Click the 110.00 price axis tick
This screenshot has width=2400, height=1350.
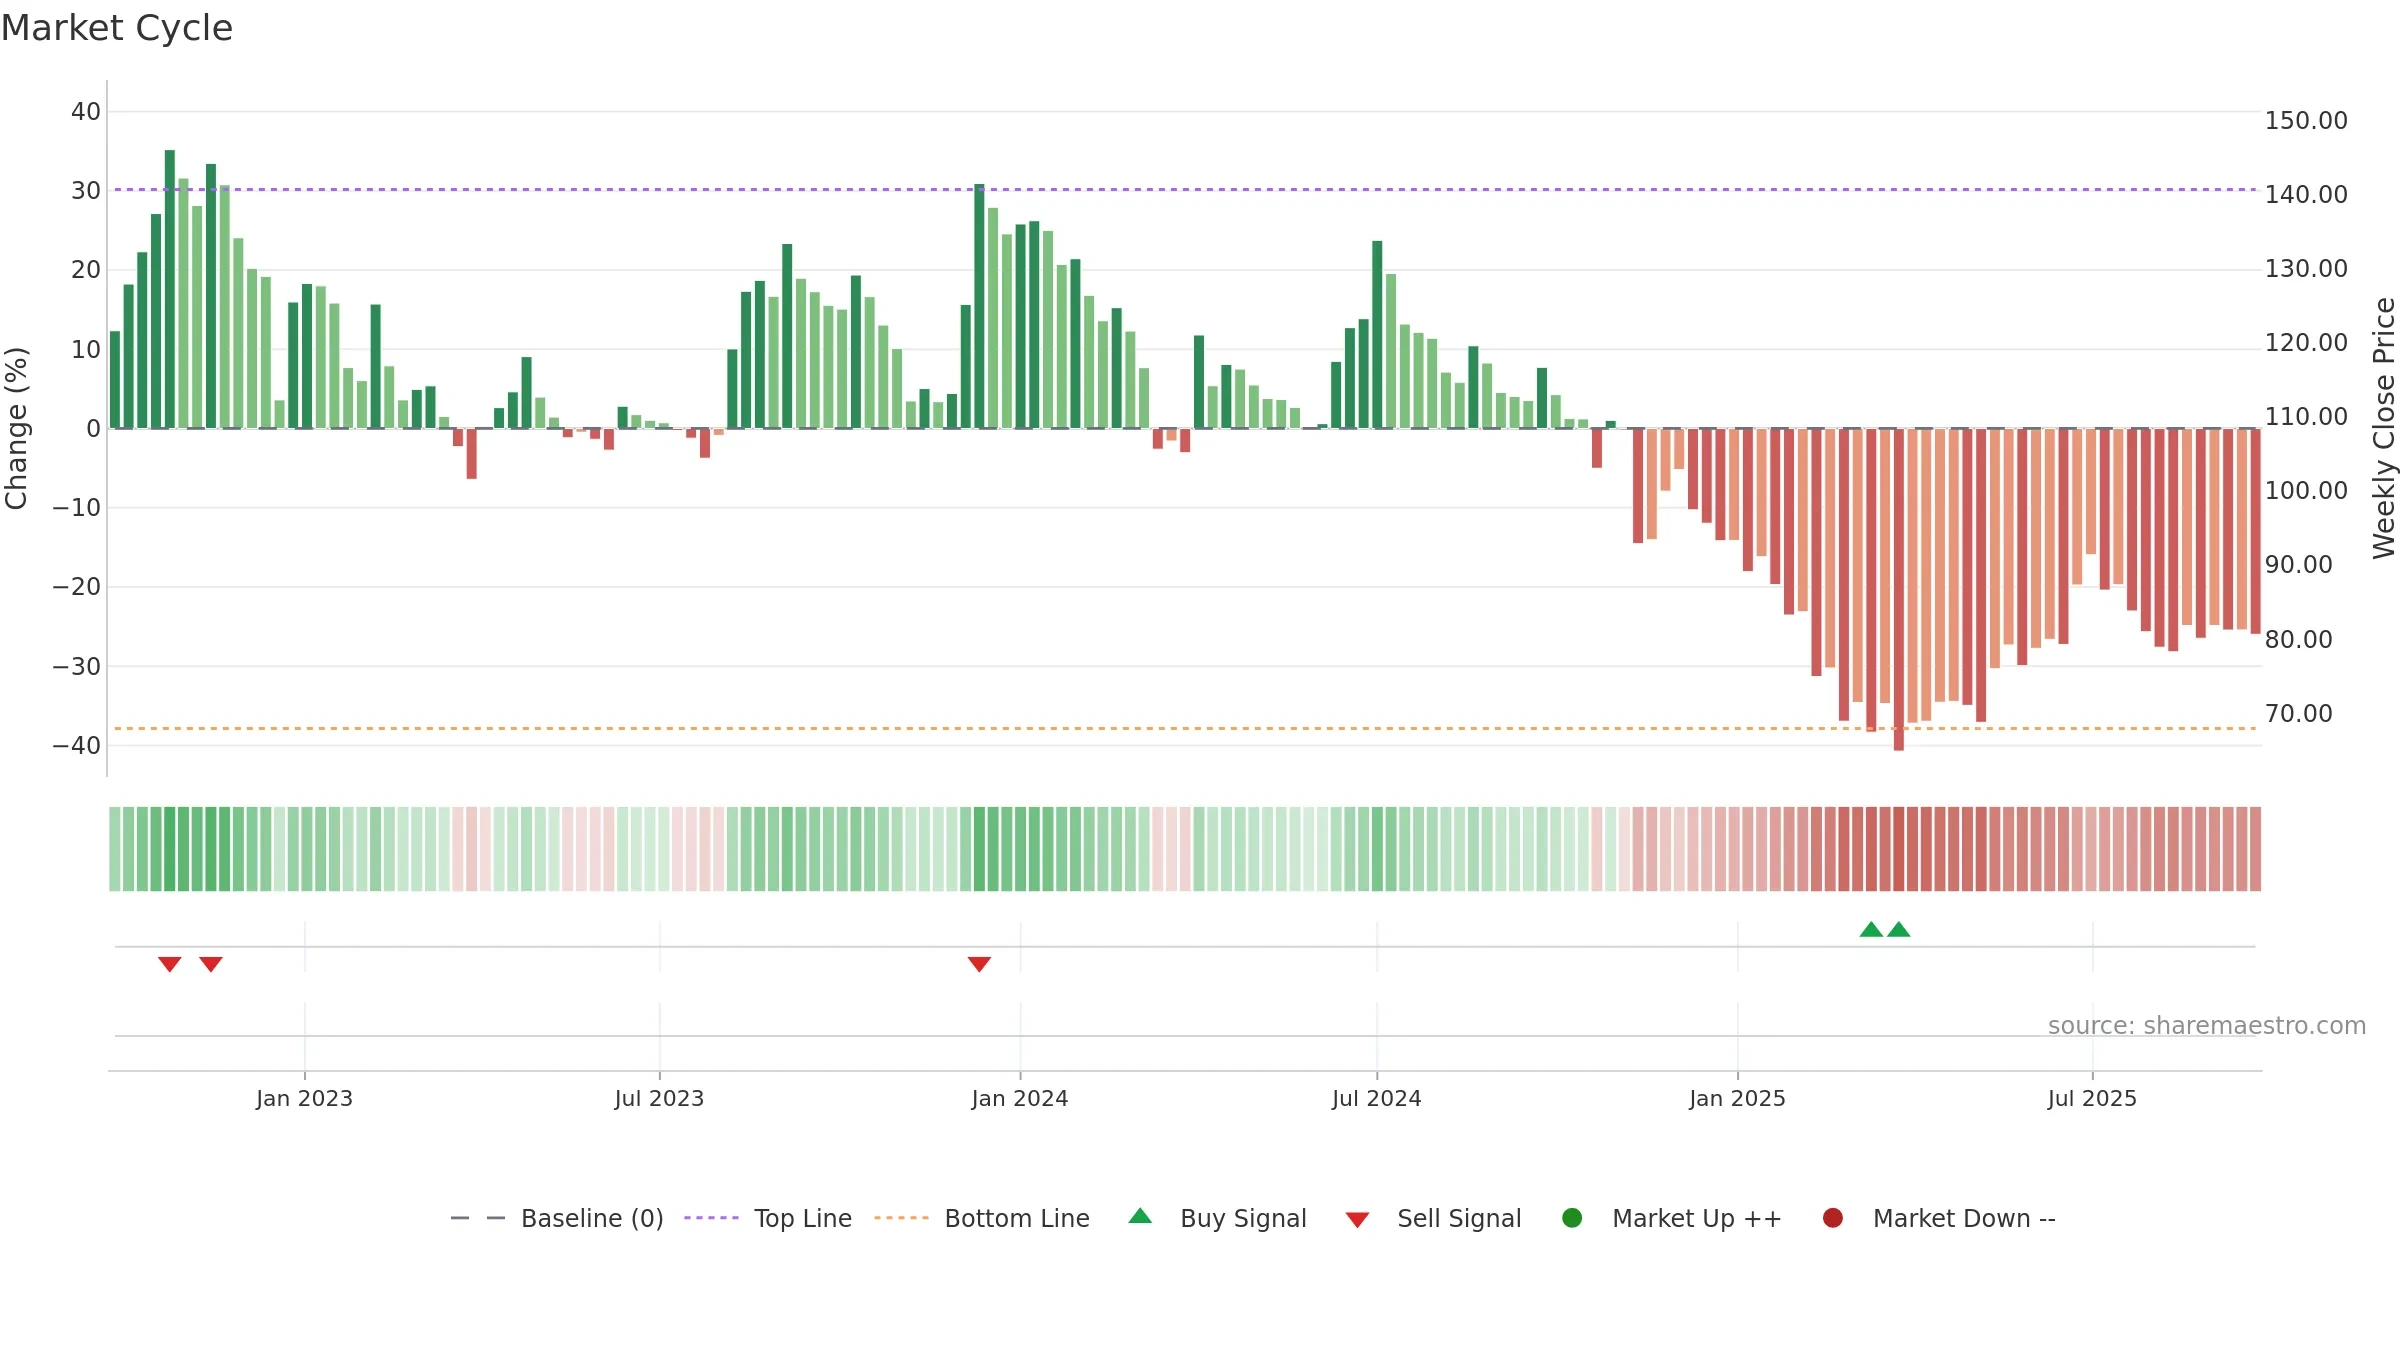(2306, 416)
